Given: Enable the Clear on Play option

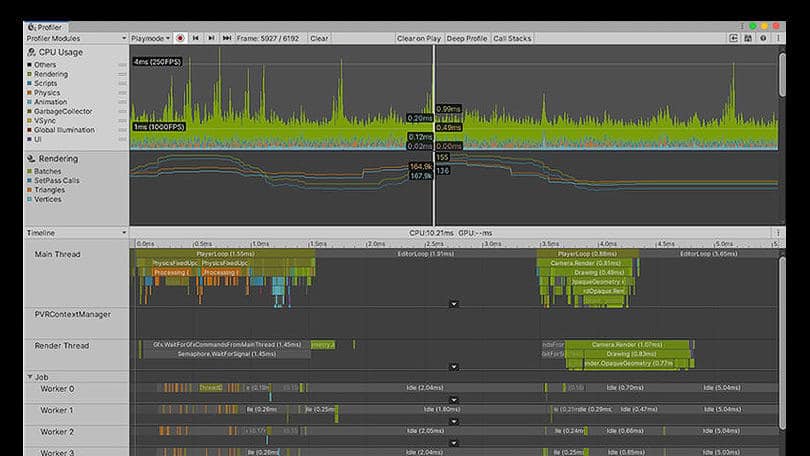Looking at the screenshot, I should point(418,38).
